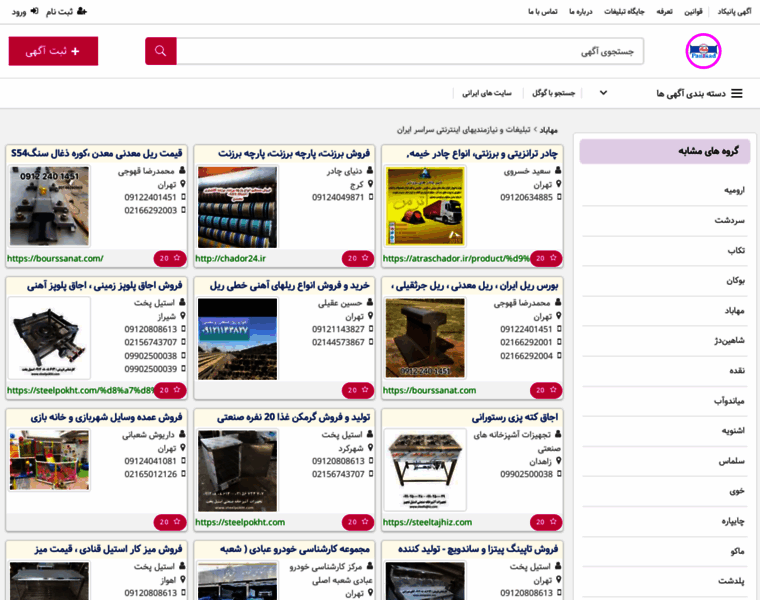The image size is (760, 600).
Task: Click the red search magnifier button
Action: pyautogui.click(x=160, y=51)
